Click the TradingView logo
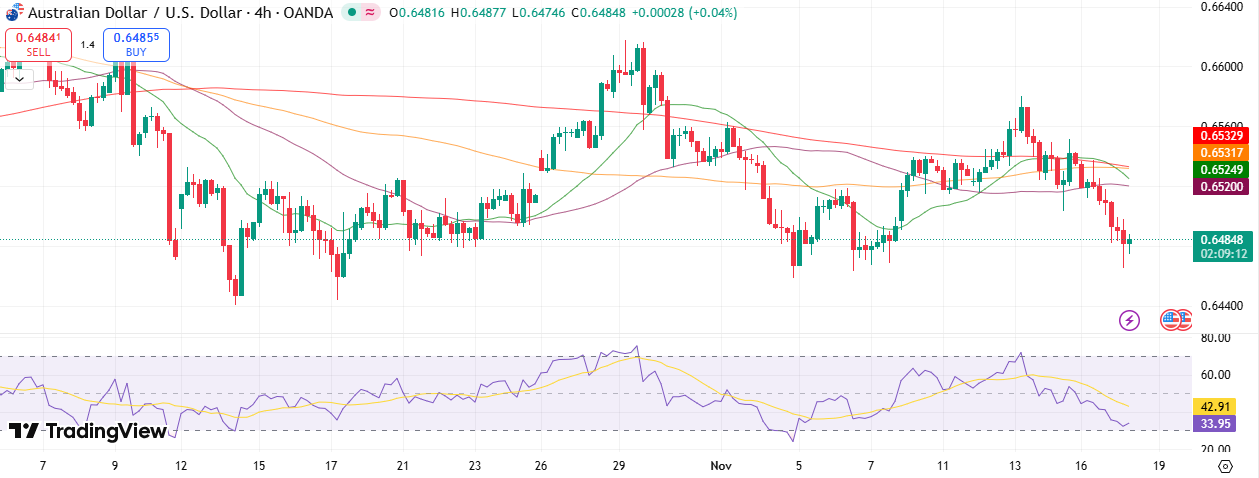Screen dimensions: 1259x478 click(x=88, y=431)
